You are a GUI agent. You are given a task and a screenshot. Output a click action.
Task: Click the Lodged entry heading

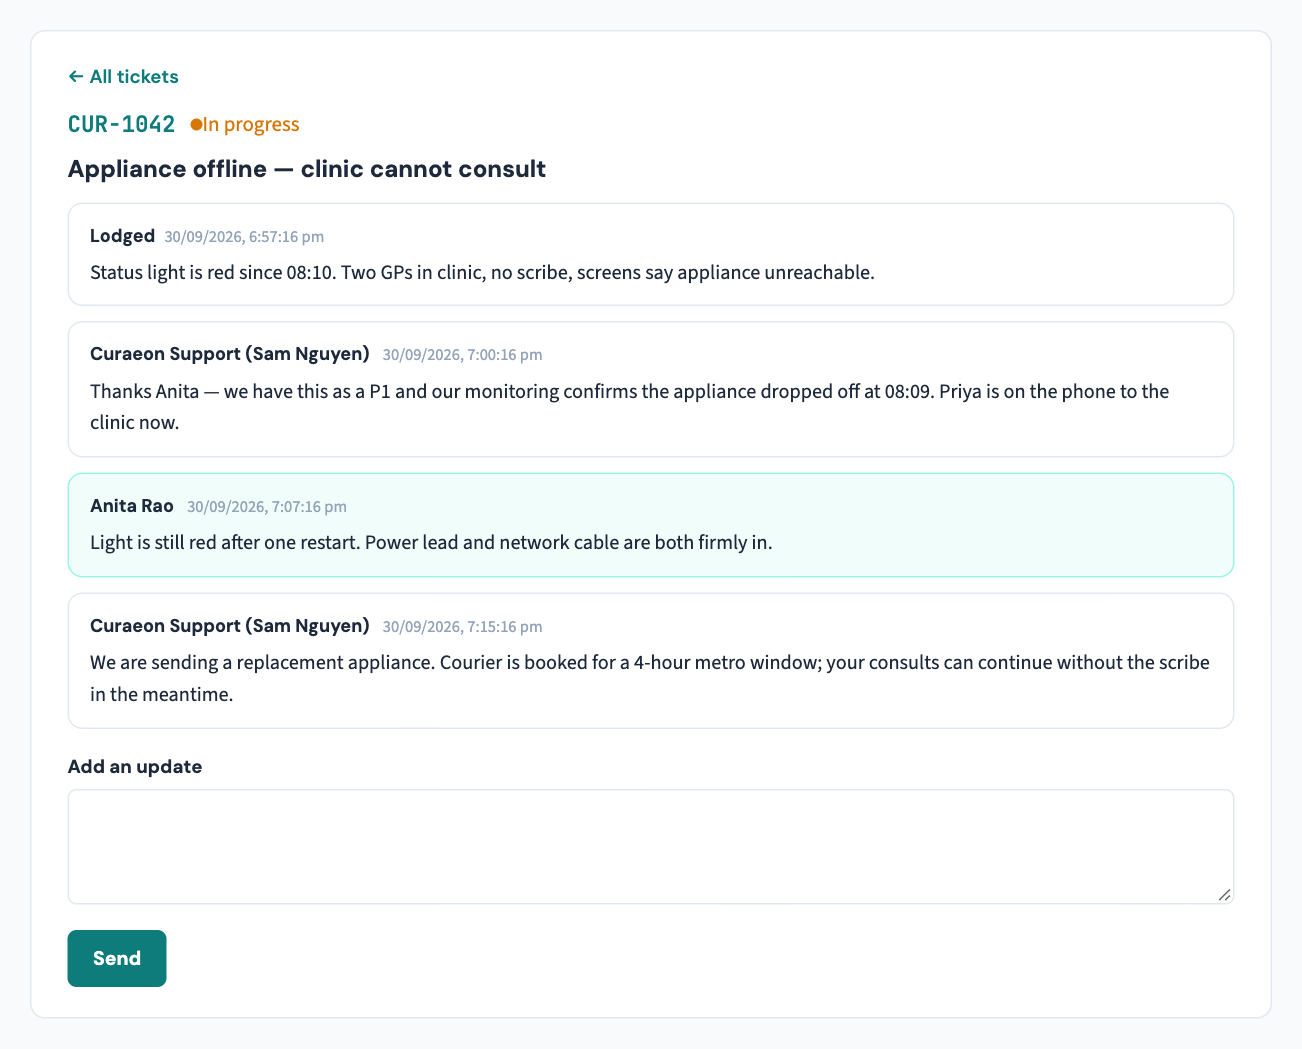[122, 236]
